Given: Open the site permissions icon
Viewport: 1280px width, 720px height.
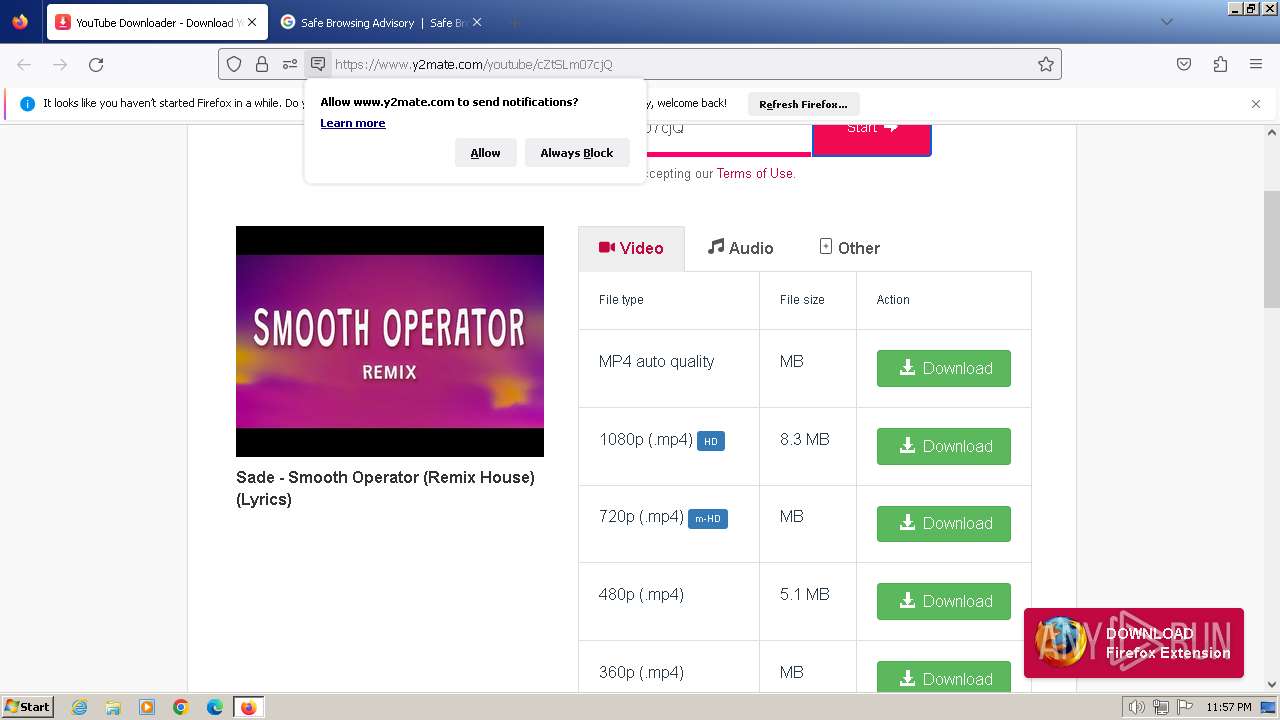Looking at the screenshot, I should 290,64.
